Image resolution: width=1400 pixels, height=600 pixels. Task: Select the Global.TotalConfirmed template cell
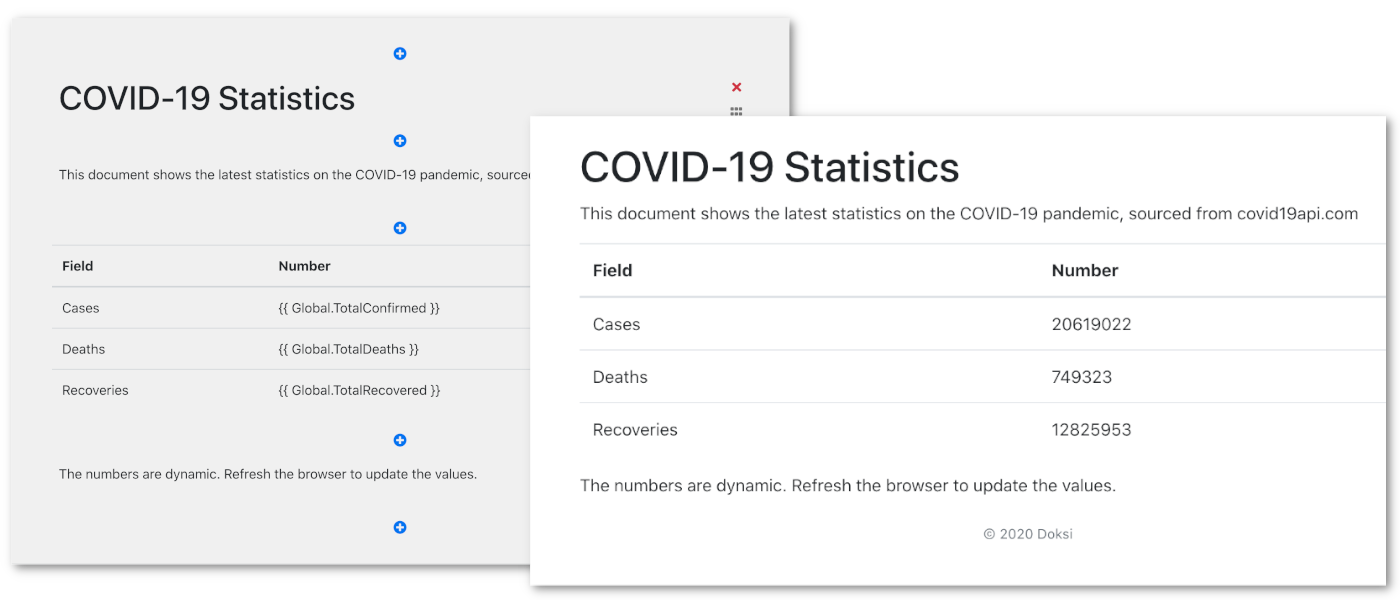[359, 308]
